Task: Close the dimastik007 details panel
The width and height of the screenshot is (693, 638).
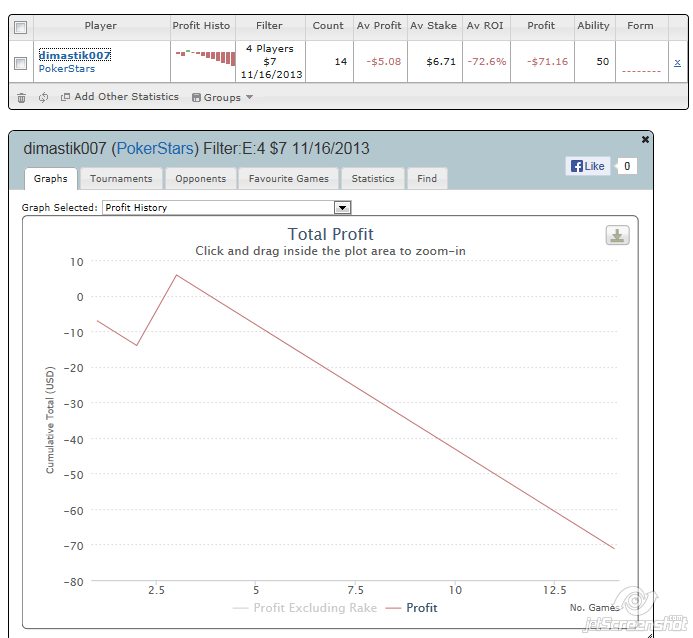Action: click(645, 140)
